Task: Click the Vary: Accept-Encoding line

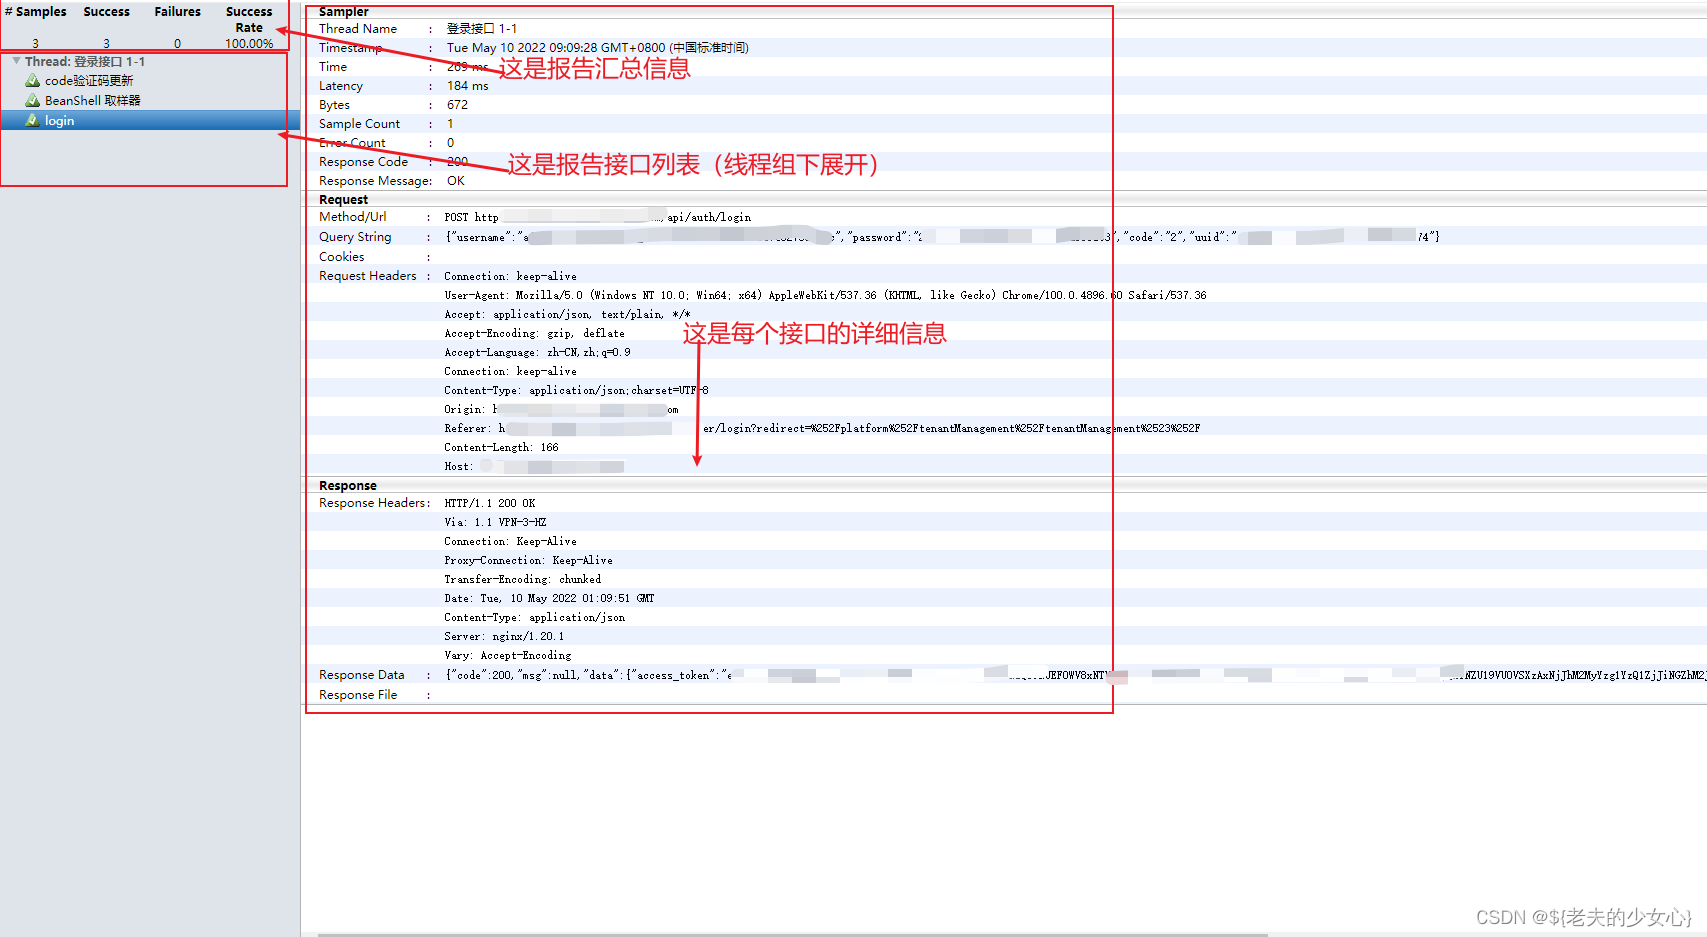Action: 508,656
